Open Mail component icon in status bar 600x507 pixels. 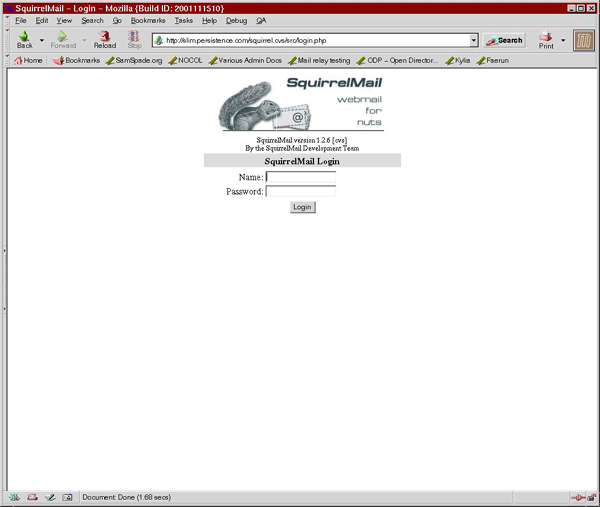click(32, 497)
